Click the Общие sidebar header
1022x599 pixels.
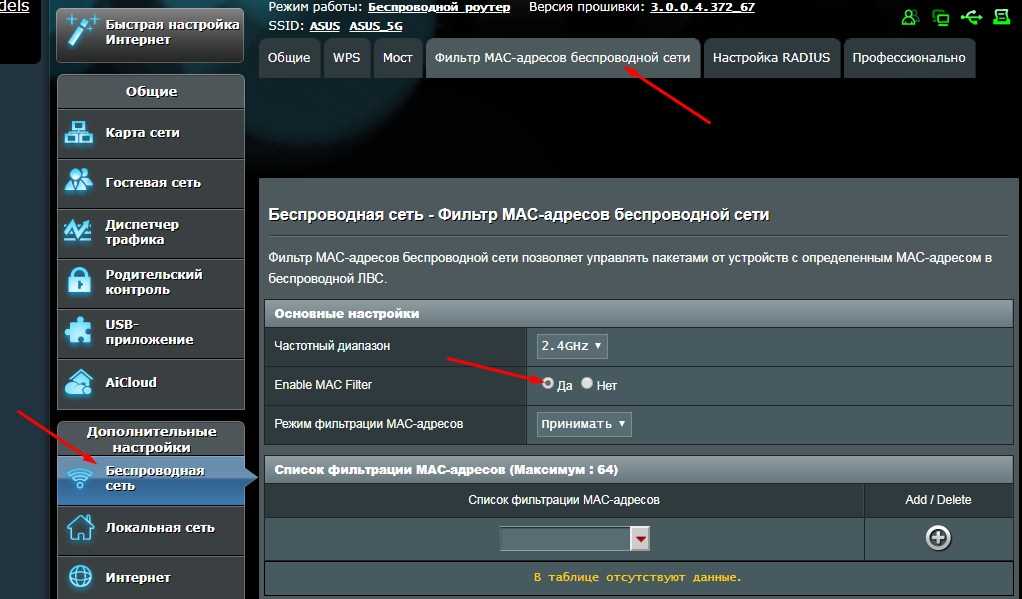tap(151, 92)
